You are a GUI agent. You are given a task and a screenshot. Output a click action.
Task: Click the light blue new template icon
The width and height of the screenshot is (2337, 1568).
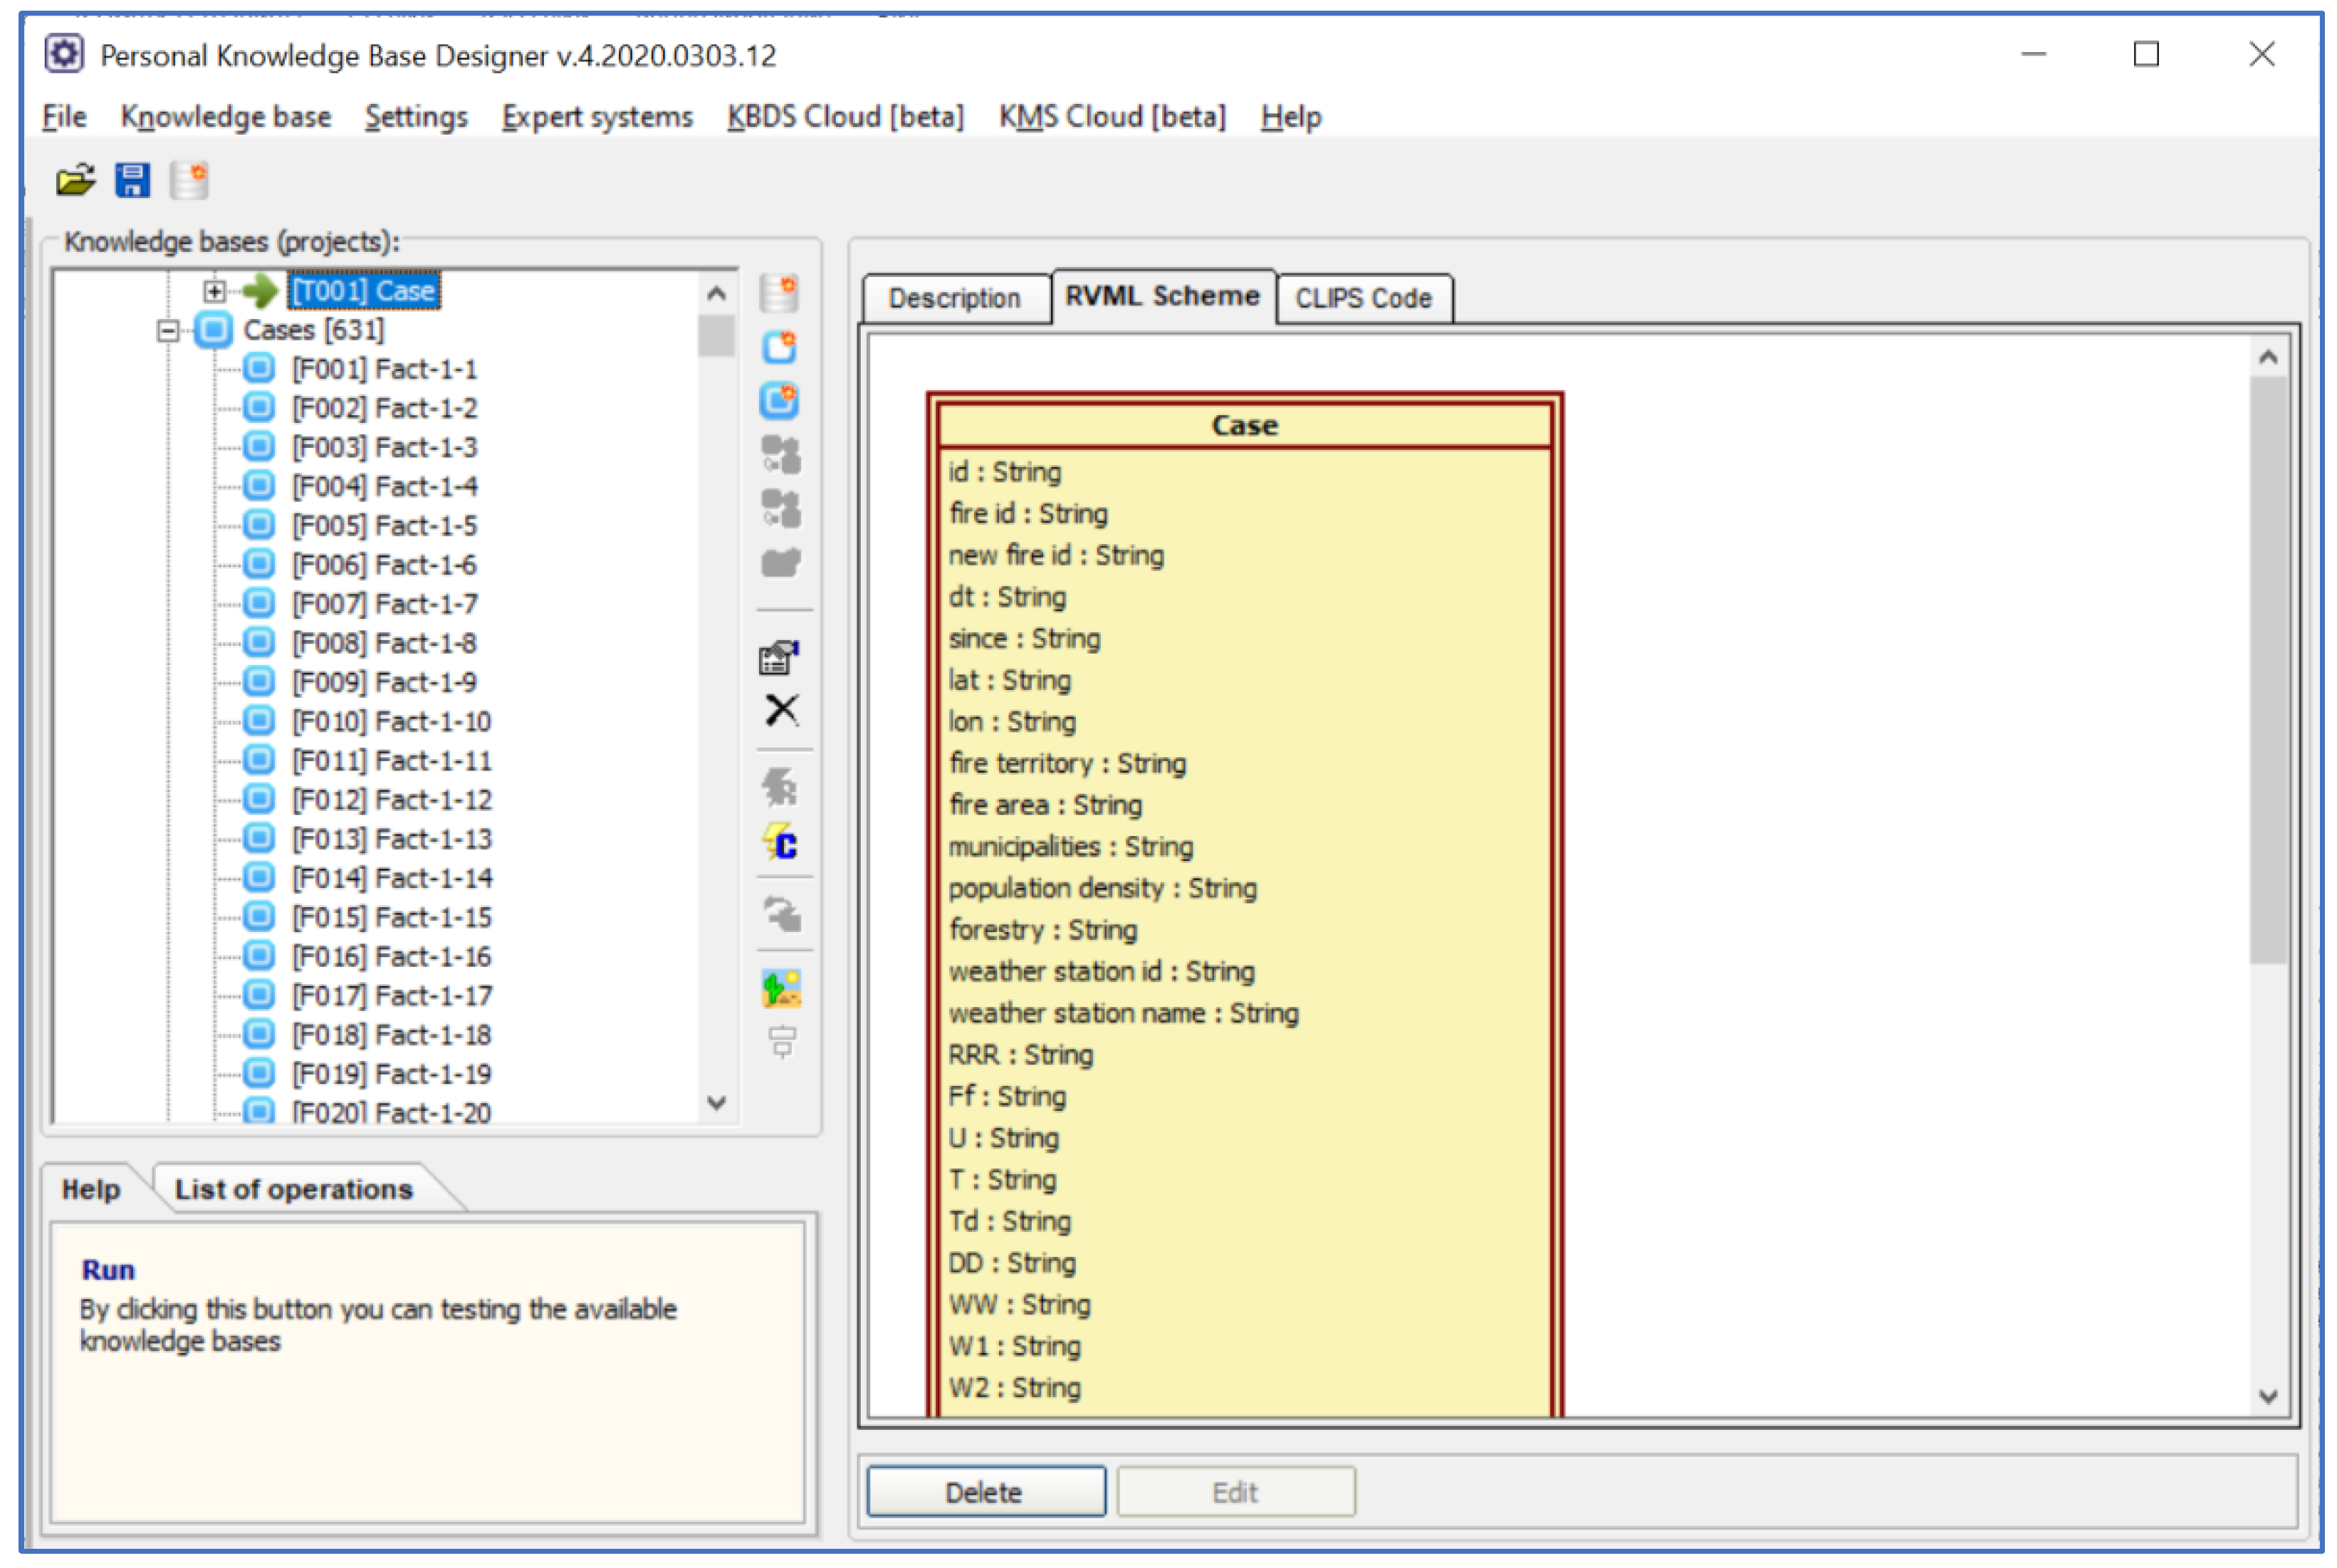pos(779,347)
